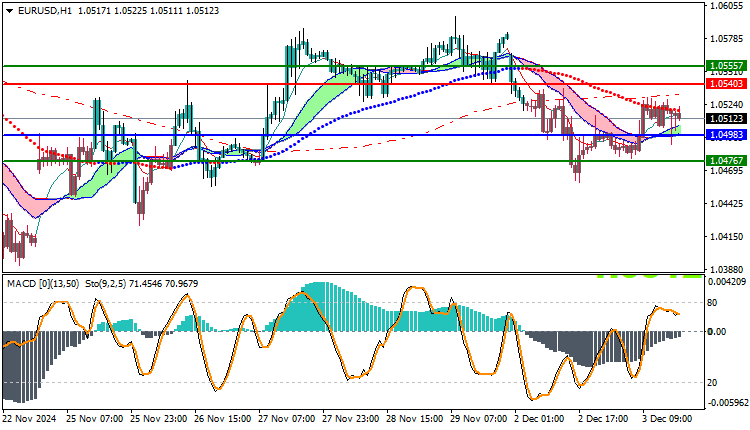Select the 1.04425 price scale value

click(727, 204)
